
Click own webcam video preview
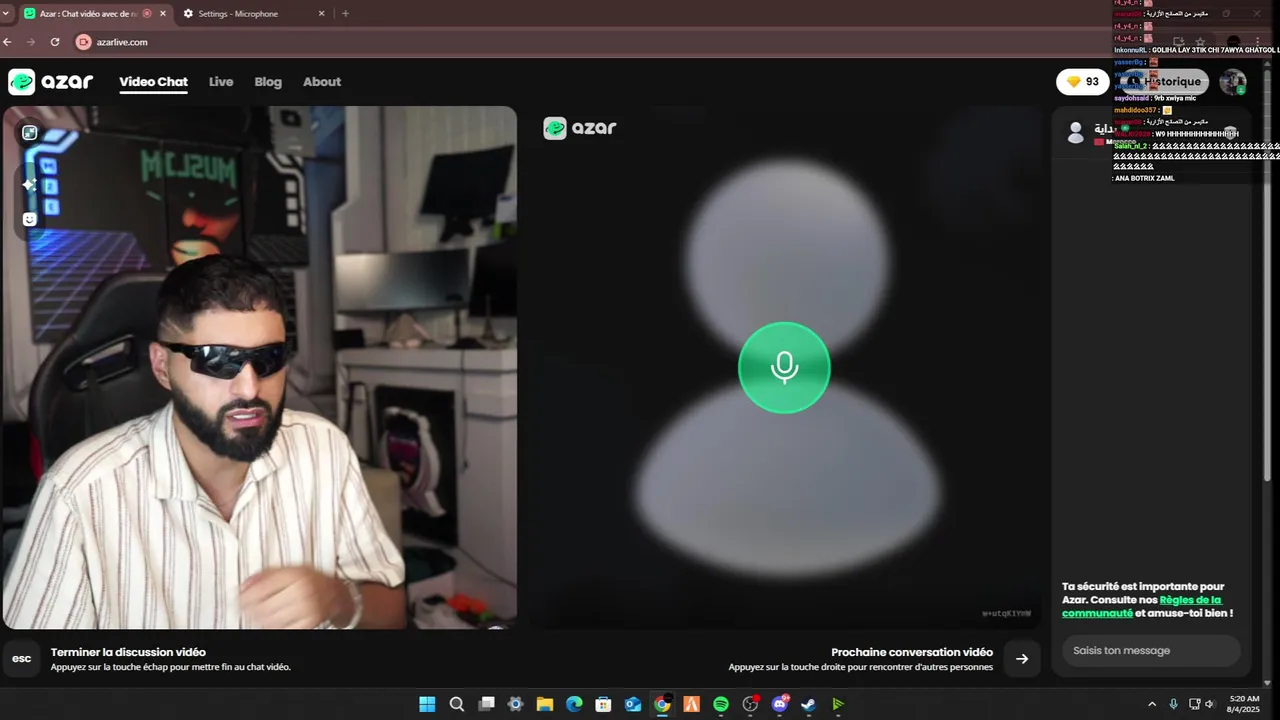coord(260,368)
